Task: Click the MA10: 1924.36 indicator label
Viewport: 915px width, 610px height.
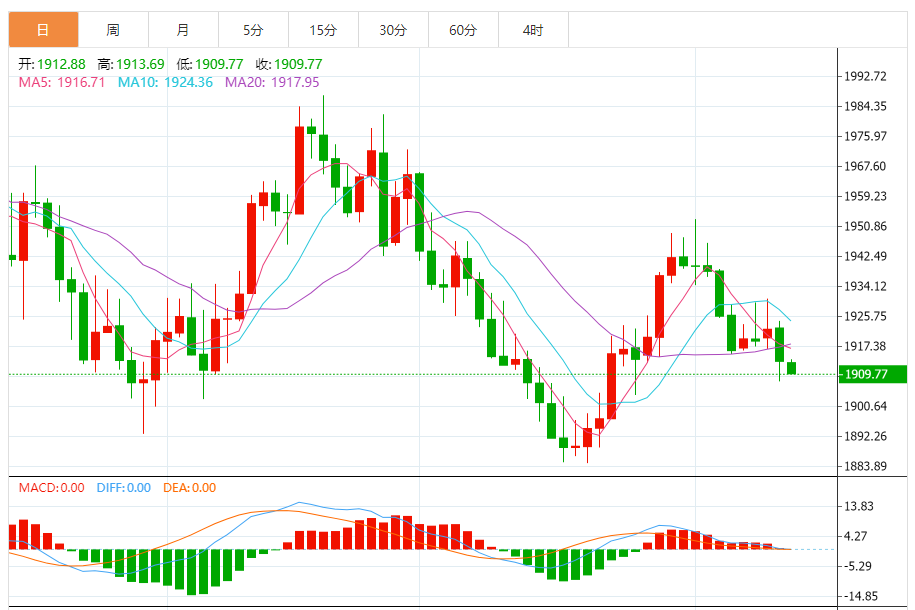Action: tap(166, 82)
